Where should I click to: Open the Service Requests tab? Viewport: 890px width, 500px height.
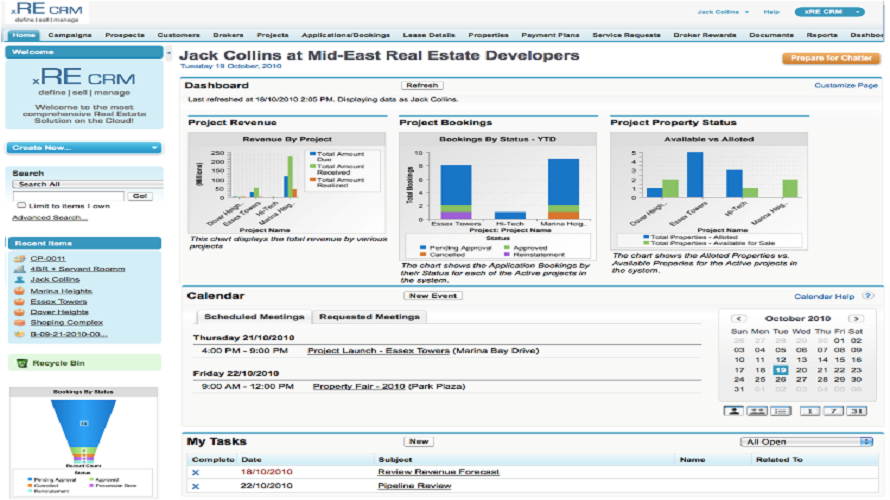pos(627,35)
